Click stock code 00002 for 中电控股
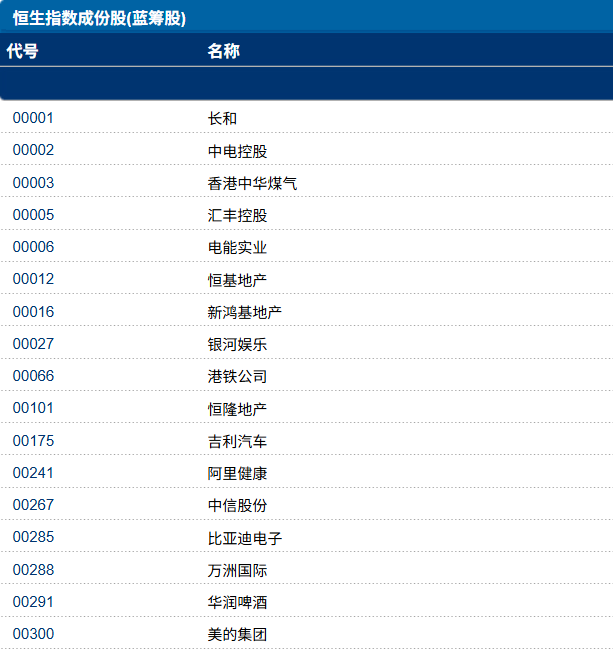This screenshot has height=654, width=613. point(33,150)
